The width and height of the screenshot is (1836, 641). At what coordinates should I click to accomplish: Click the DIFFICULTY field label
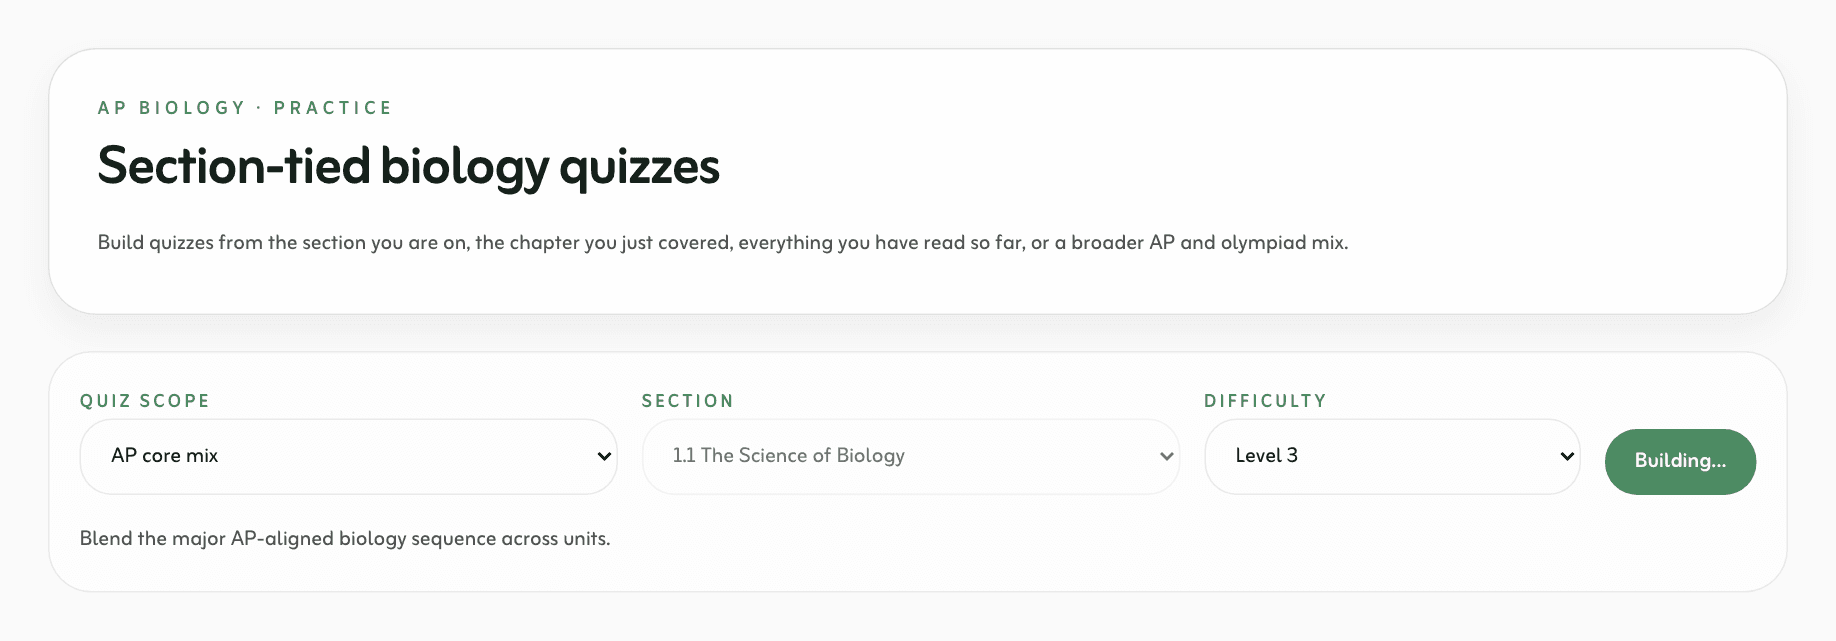[x=1265, y=401]
